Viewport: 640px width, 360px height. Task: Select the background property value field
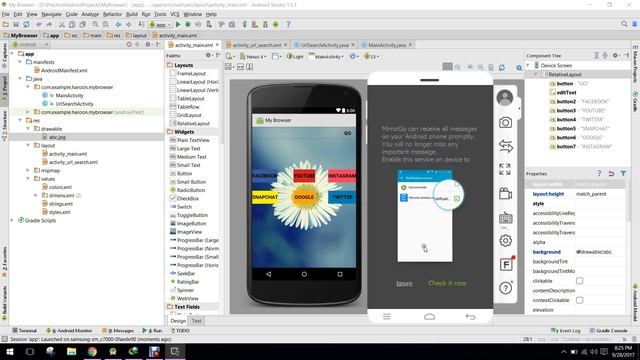599,252
